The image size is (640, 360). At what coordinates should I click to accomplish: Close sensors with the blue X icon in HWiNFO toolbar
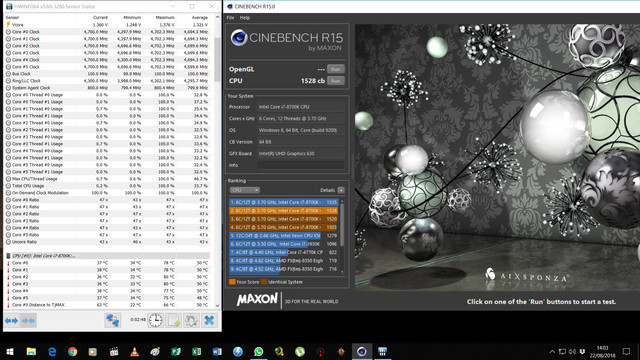click(x=209, y=320)
